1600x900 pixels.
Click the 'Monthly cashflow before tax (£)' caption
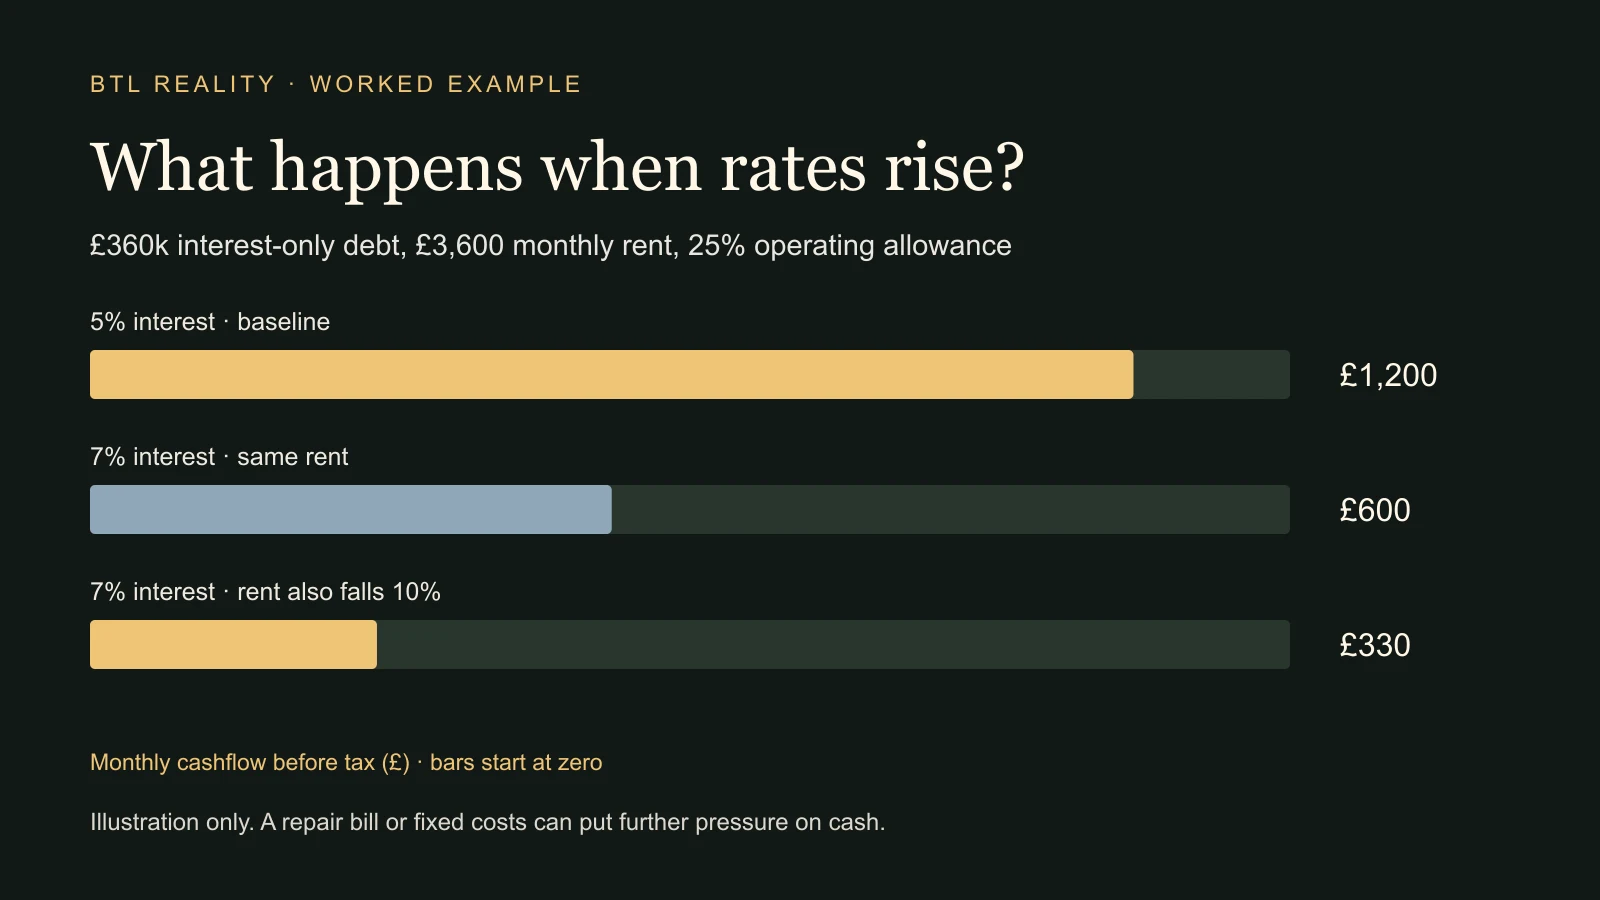(250, 762)
